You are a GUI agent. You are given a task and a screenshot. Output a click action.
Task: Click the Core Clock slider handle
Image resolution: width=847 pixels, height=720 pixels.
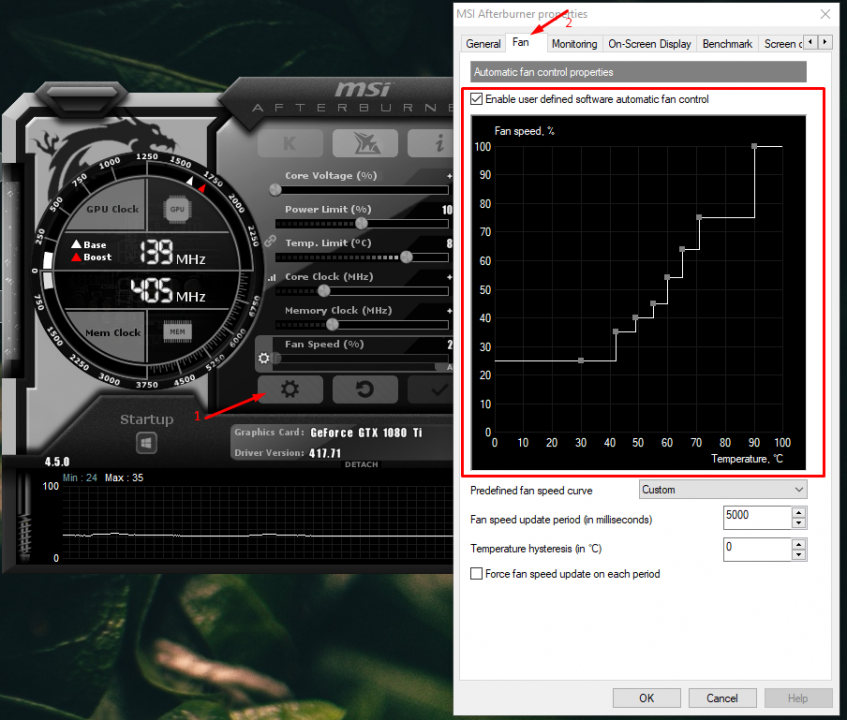[x=324, y=291]
